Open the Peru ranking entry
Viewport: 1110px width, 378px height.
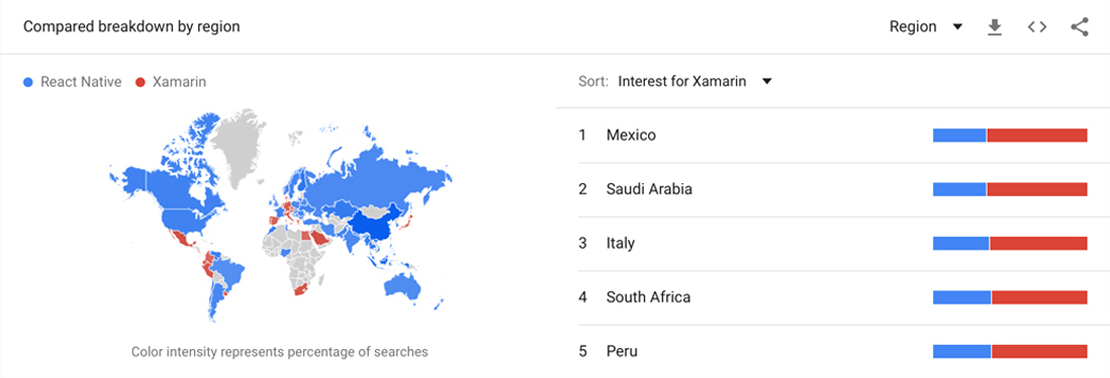click(x=832, y=351)
